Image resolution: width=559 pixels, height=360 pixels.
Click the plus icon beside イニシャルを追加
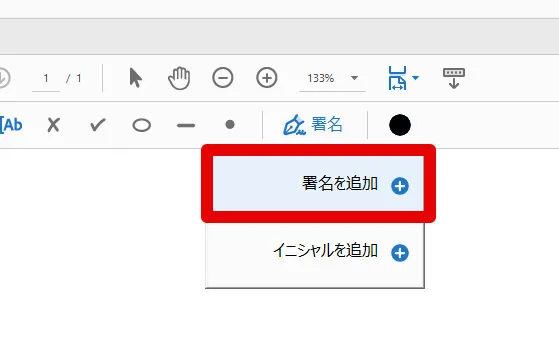[400, 253]
